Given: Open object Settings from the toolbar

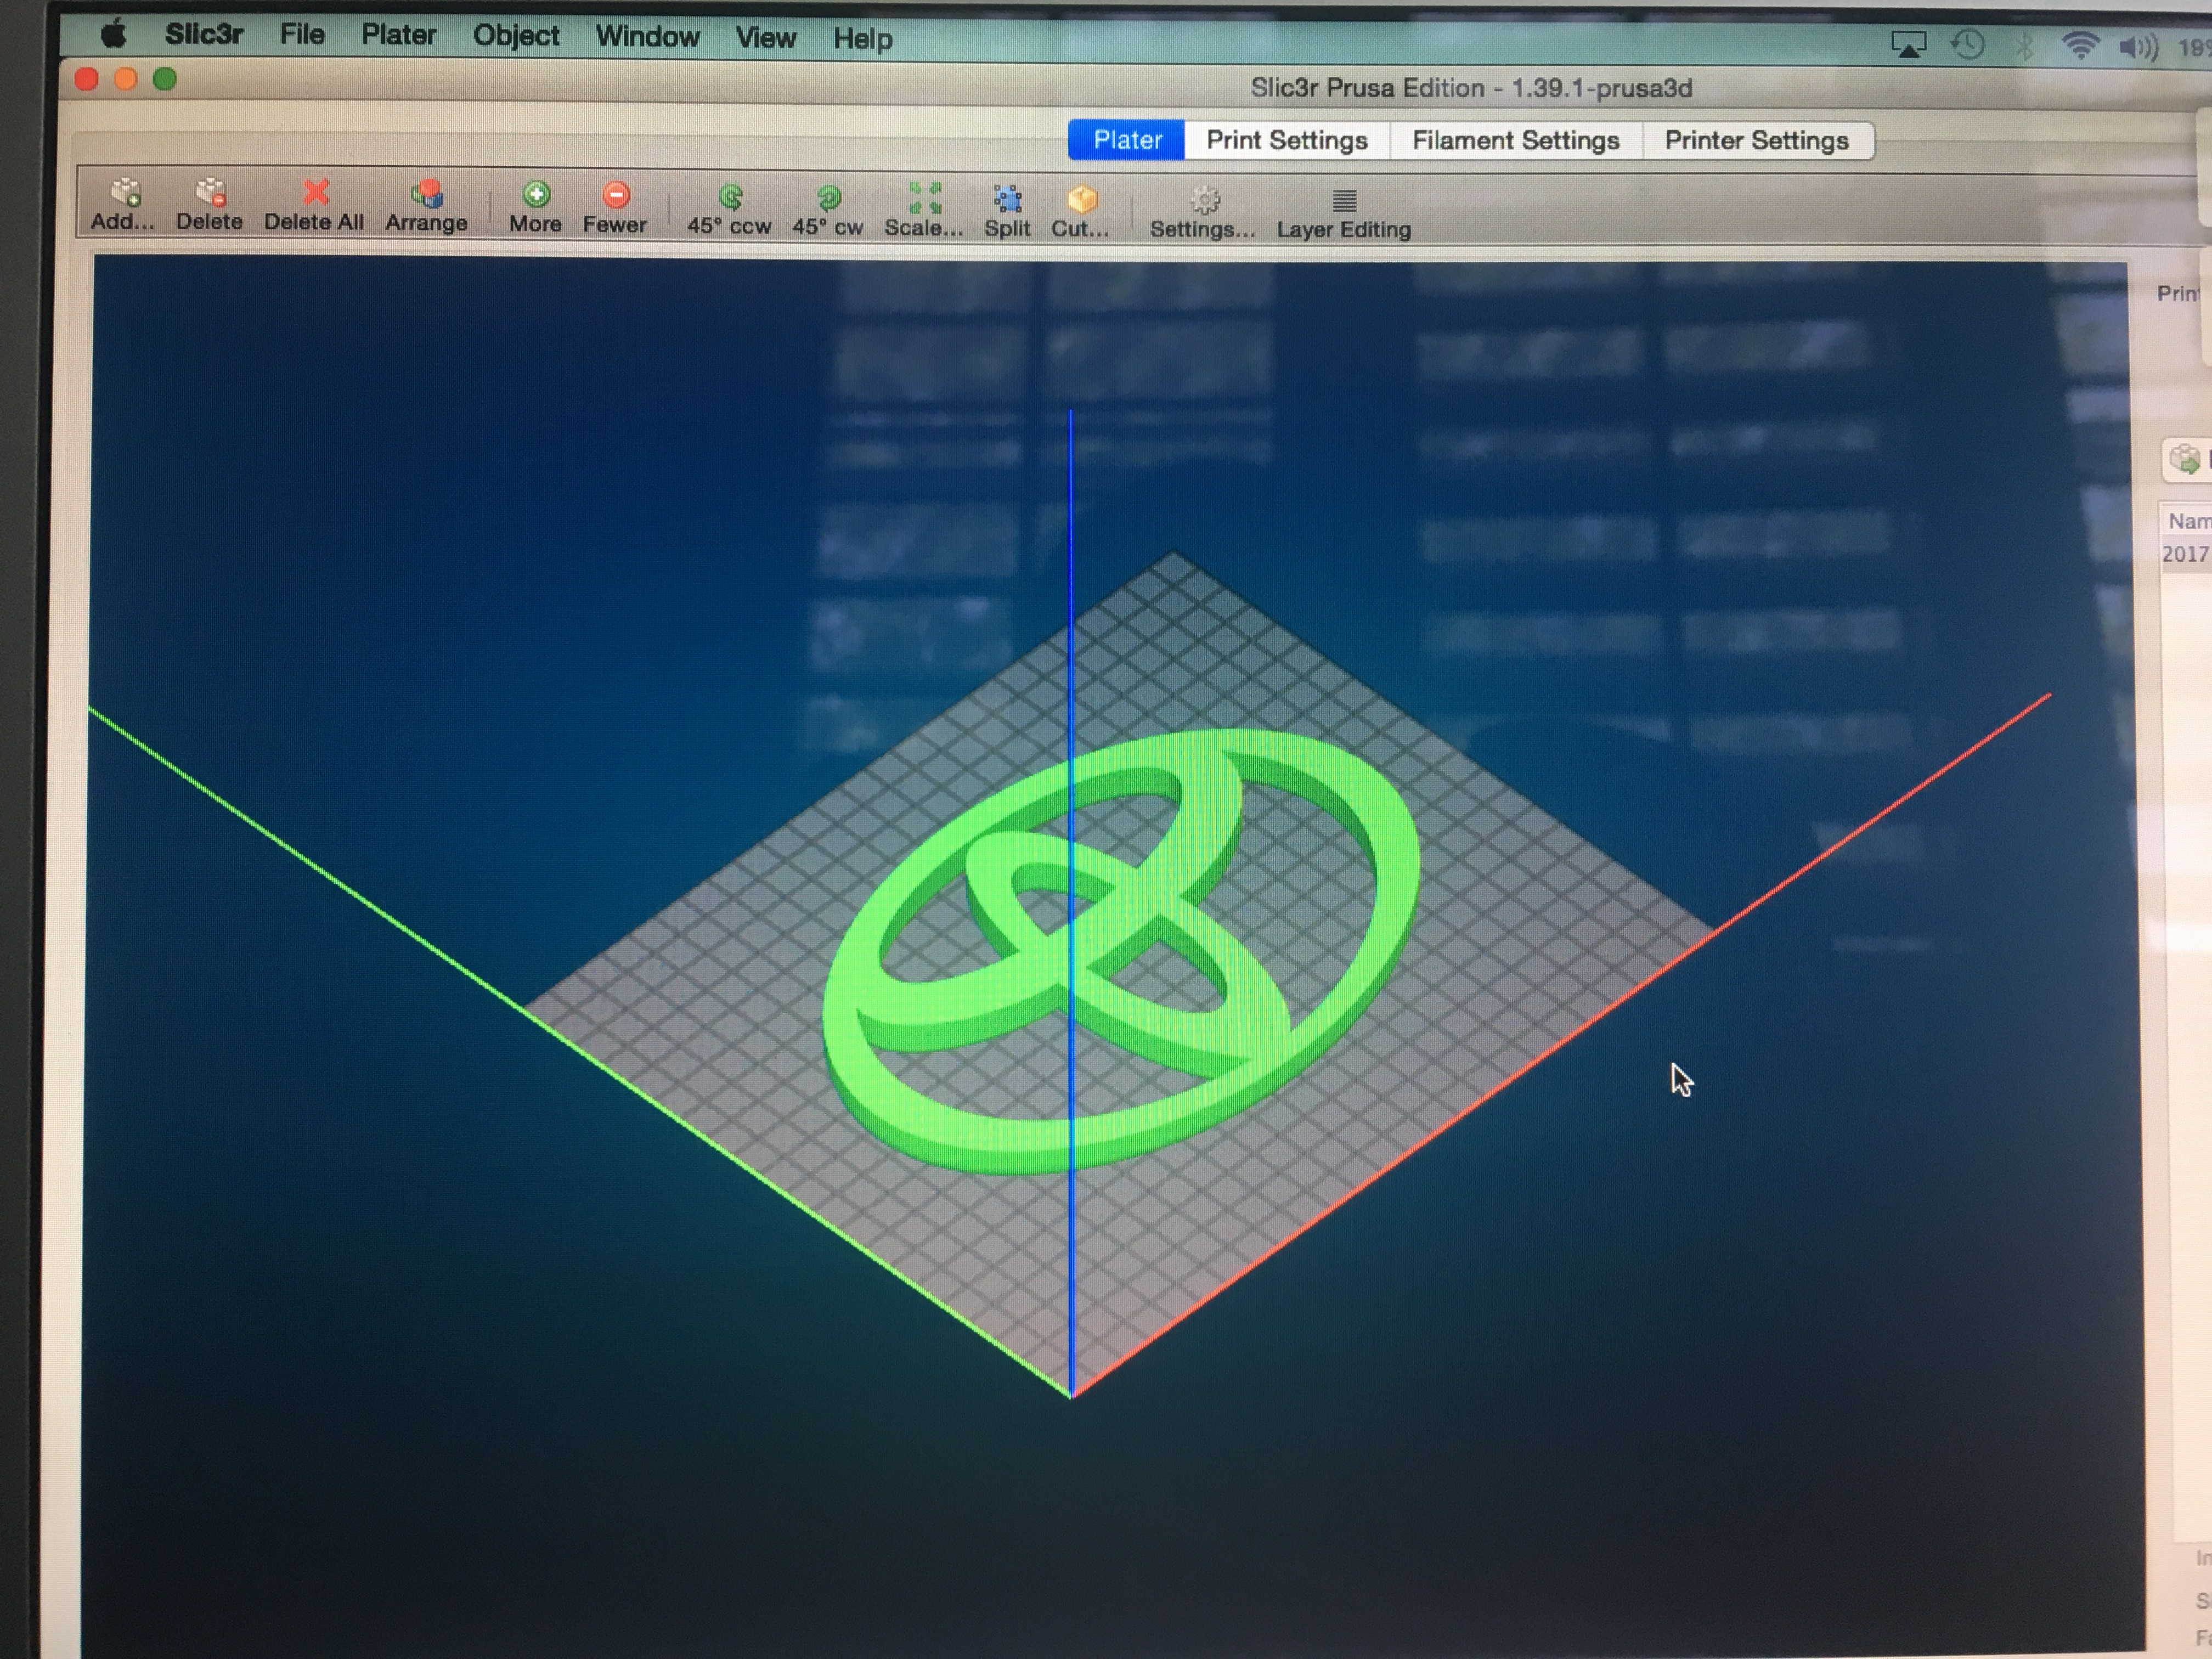Looking at the screenshot, I should tap(1203, 212).
